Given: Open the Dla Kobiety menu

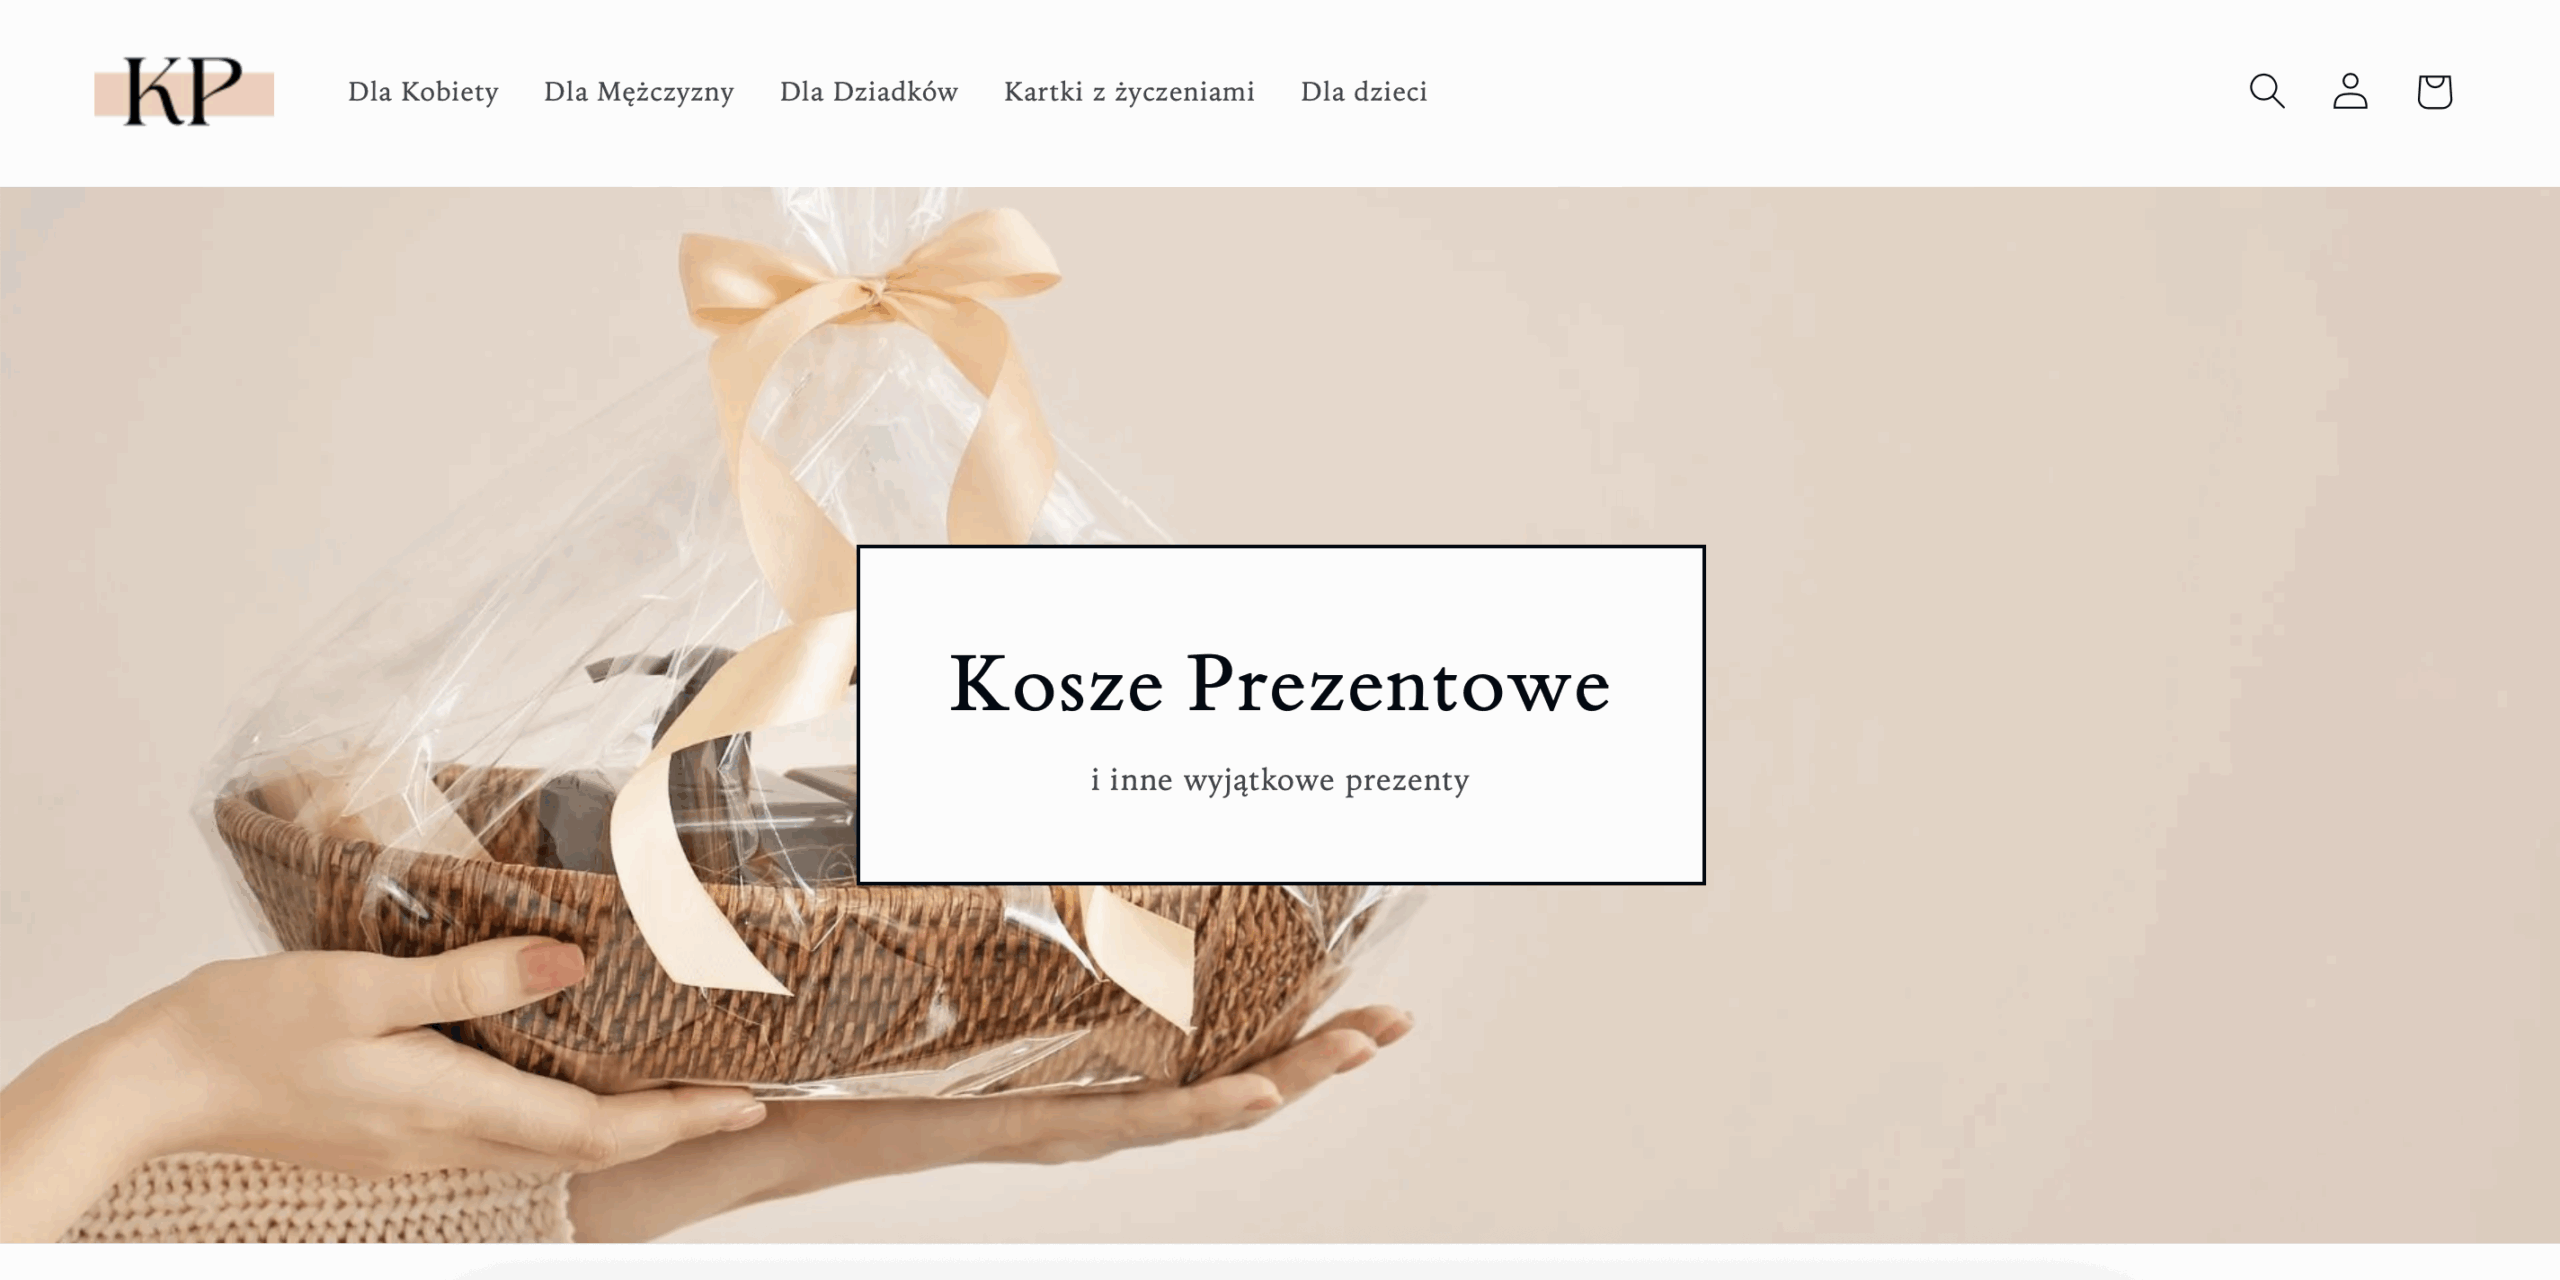Looking at the screenshot, I should pyautogui.click(x=423, y=92).
